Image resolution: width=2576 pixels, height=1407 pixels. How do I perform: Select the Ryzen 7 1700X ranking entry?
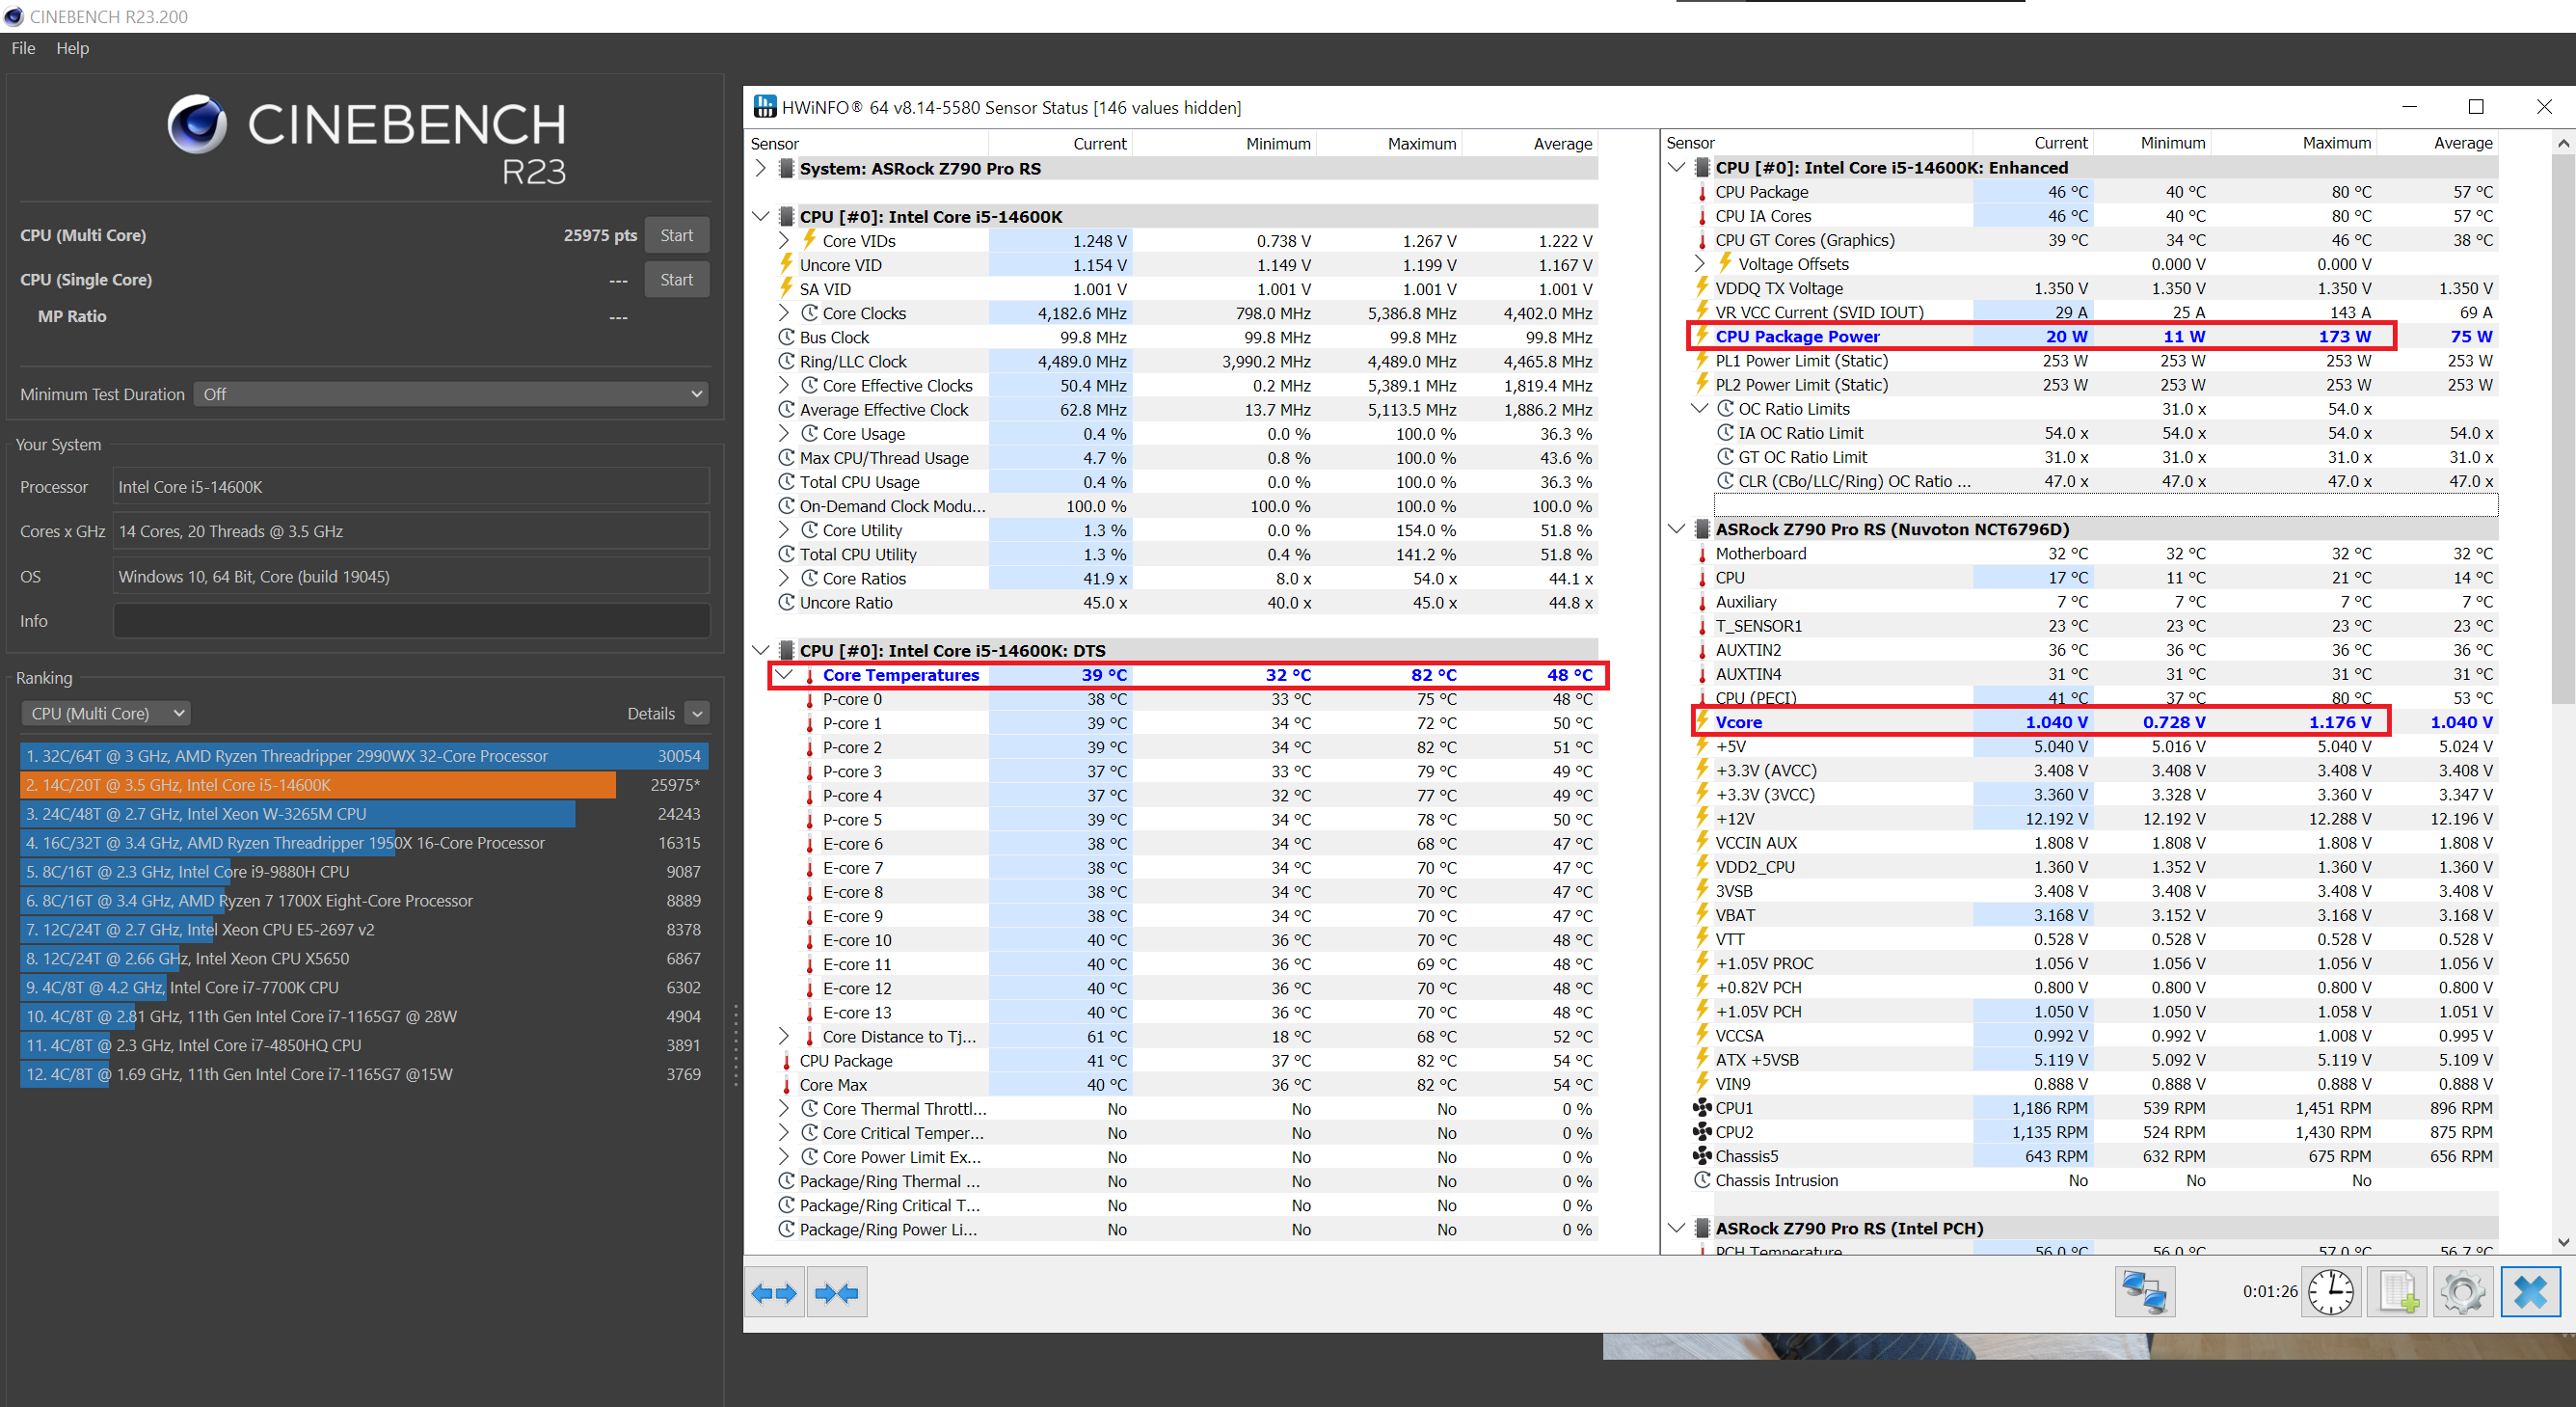(363, 900)
